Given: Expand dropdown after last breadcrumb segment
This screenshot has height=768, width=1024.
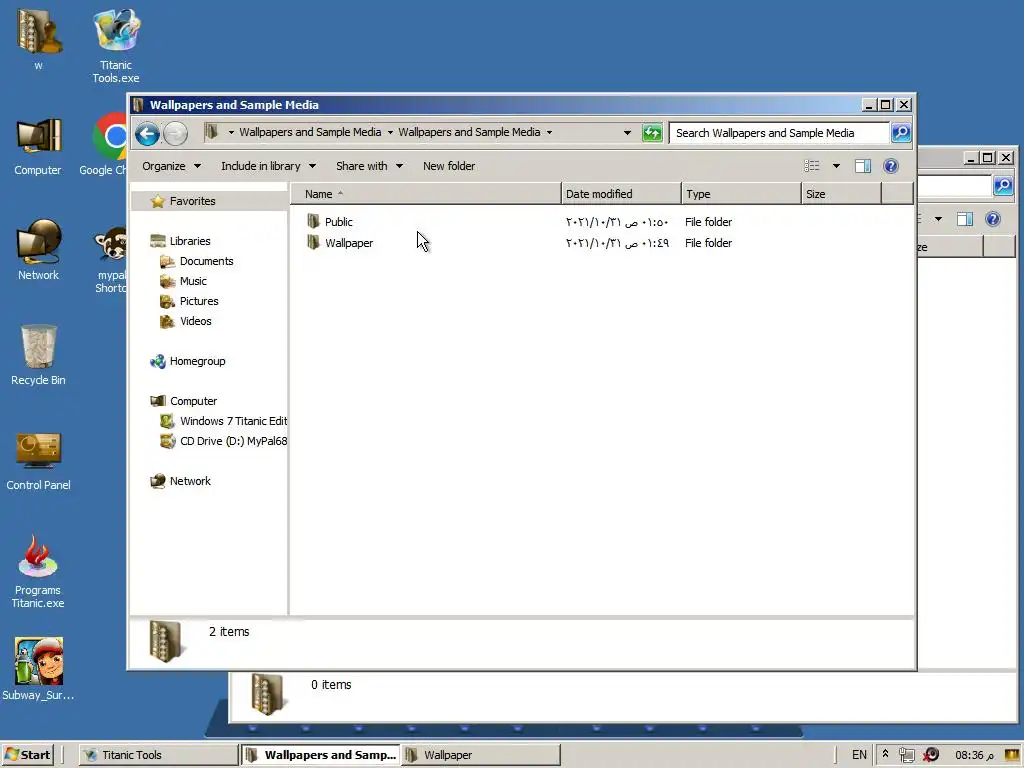Looking at the screenshot, I should tap(549, 133).
